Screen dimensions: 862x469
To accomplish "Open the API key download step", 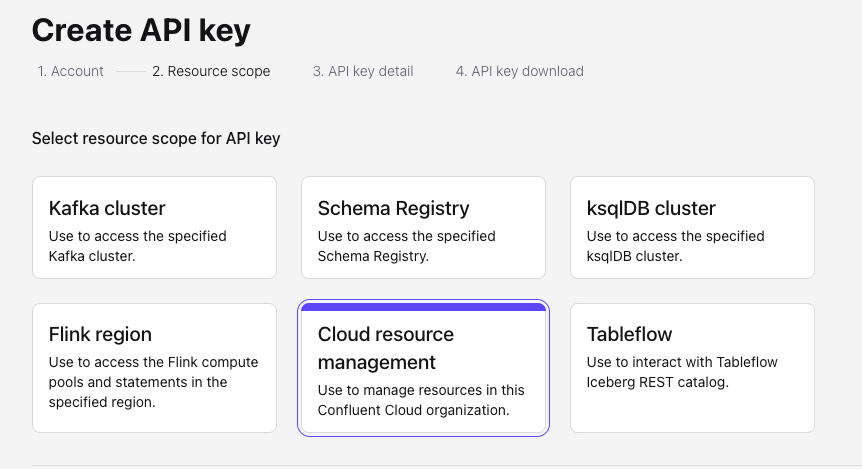I will pos(520,71).
